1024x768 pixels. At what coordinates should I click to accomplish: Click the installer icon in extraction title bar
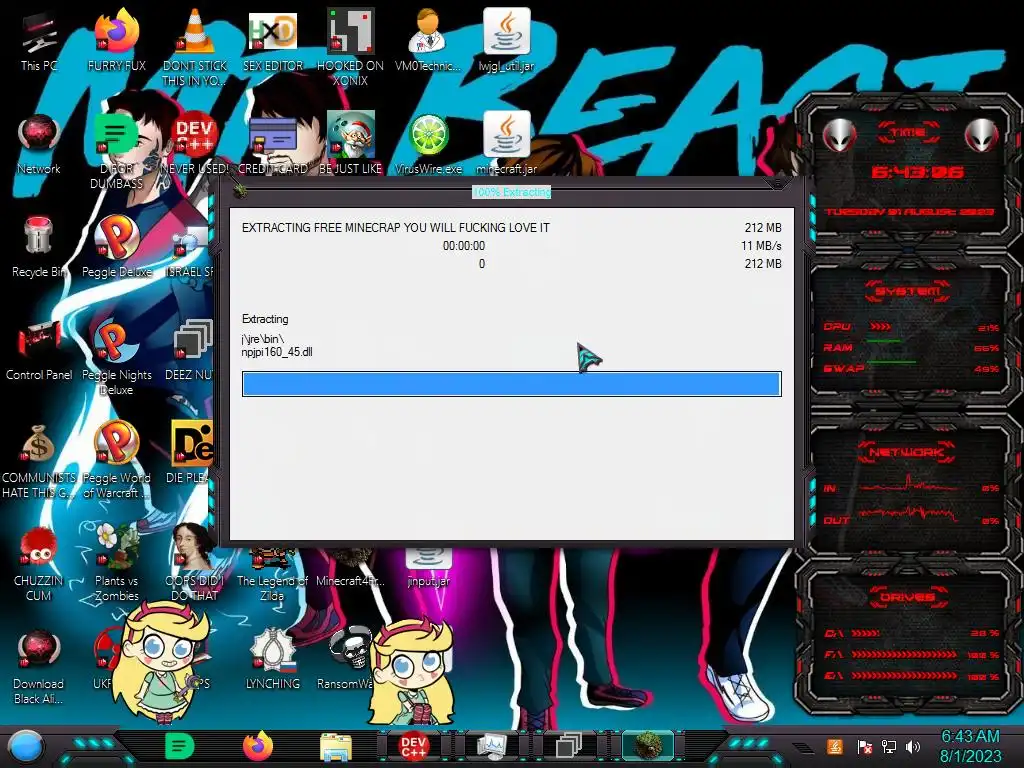240,191
